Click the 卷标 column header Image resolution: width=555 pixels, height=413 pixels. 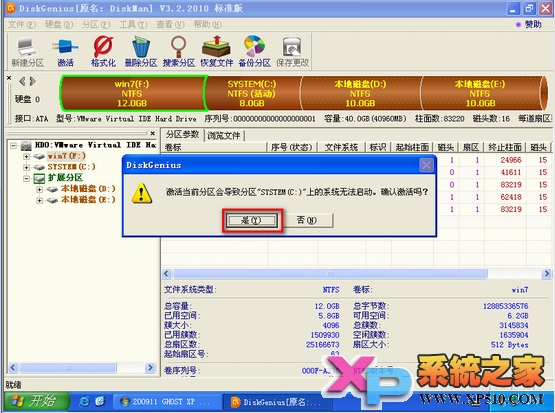214,147
